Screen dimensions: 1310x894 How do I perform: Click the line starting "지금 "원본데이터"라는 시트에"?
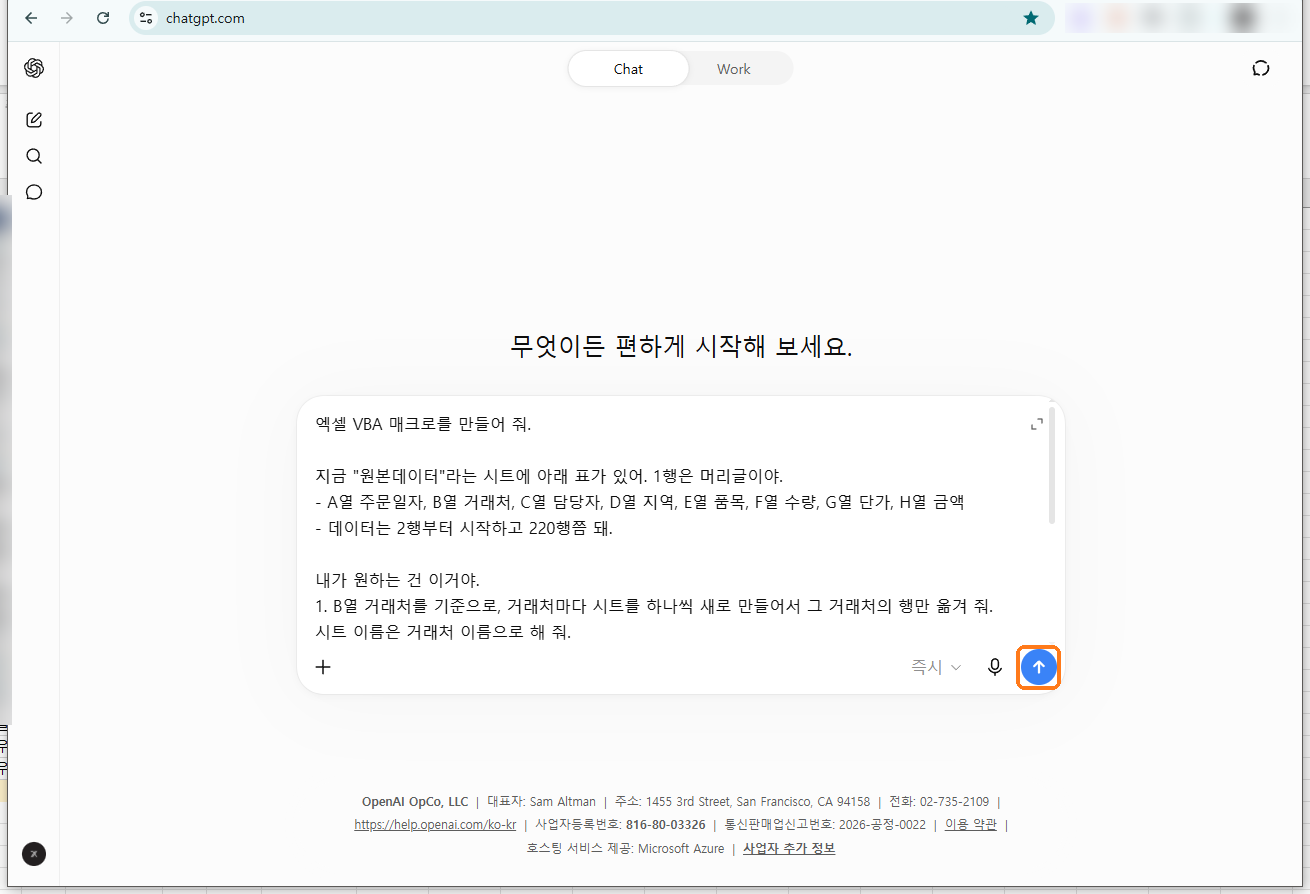(x=550, y=476)
